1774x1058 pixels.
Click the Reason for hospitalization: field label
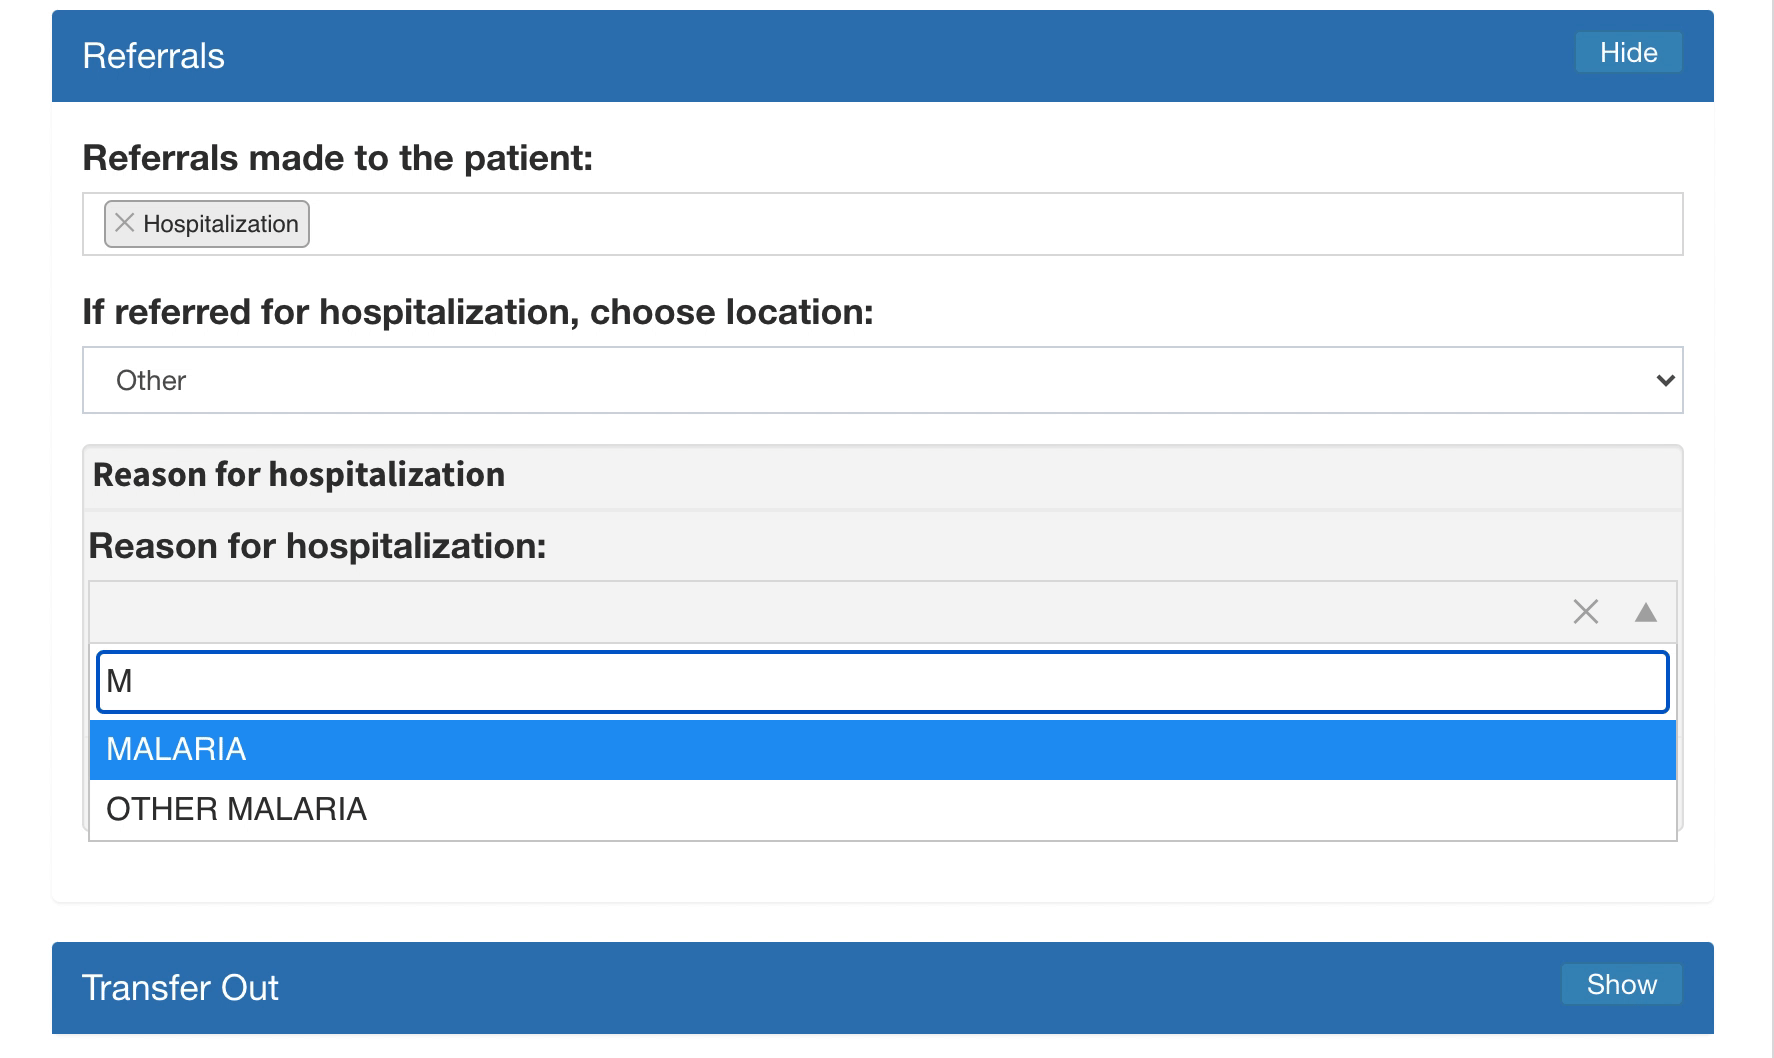tap(318, 546)
